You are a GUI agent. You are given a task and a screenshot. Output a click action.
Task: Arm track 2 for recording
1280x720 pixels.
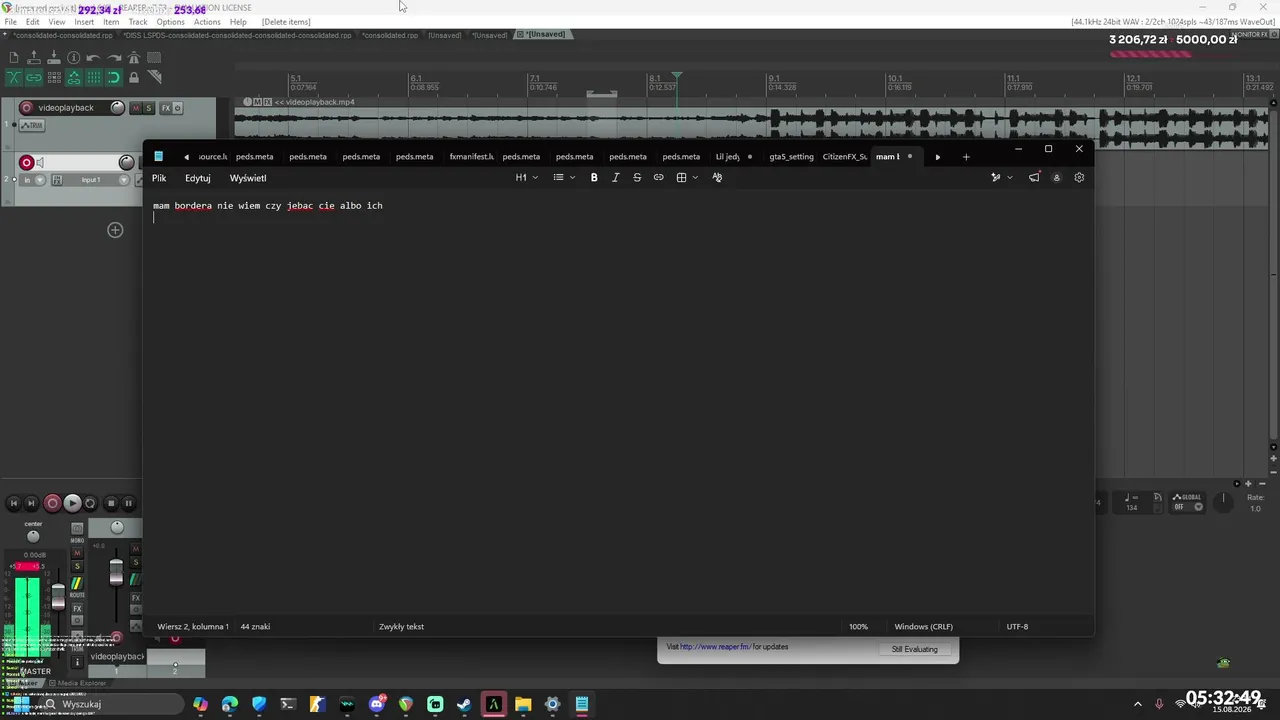coord(27,163)
